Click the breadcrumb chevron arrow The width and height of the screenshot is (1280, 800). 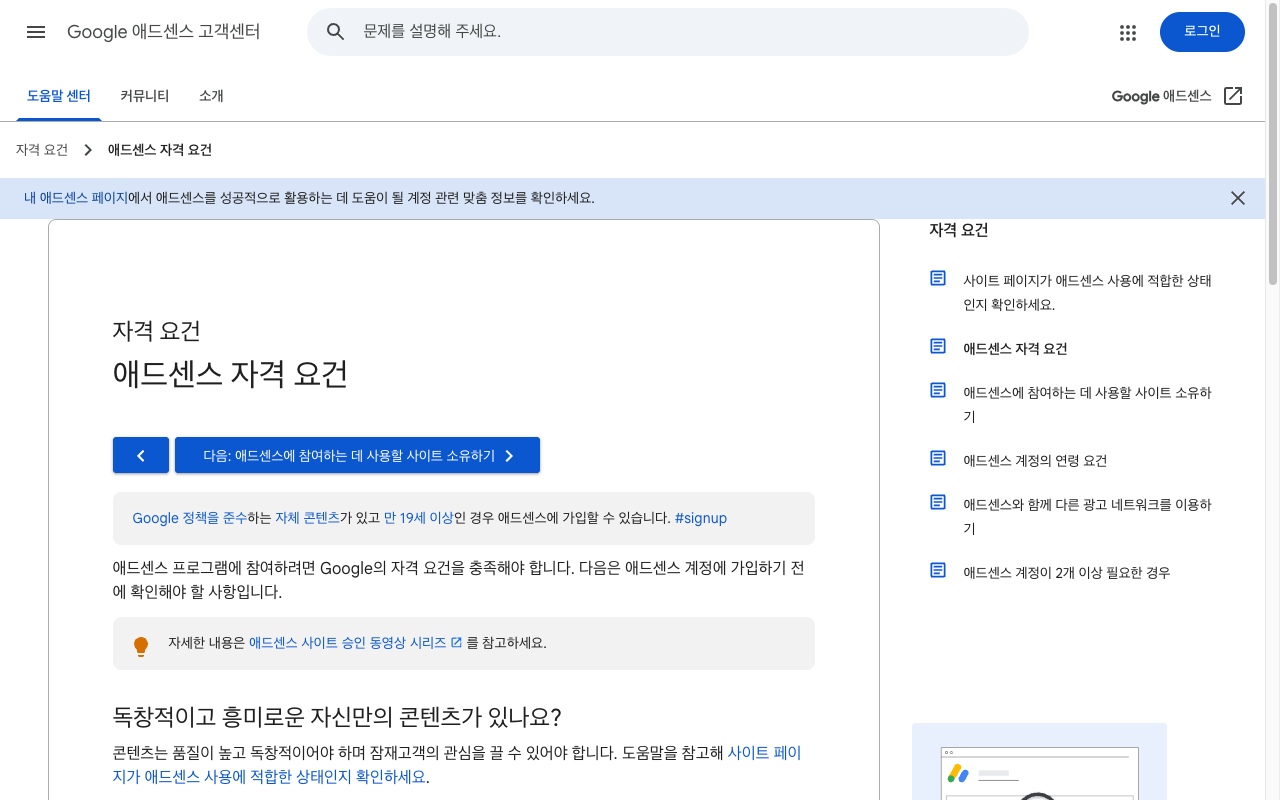[88, 150]
